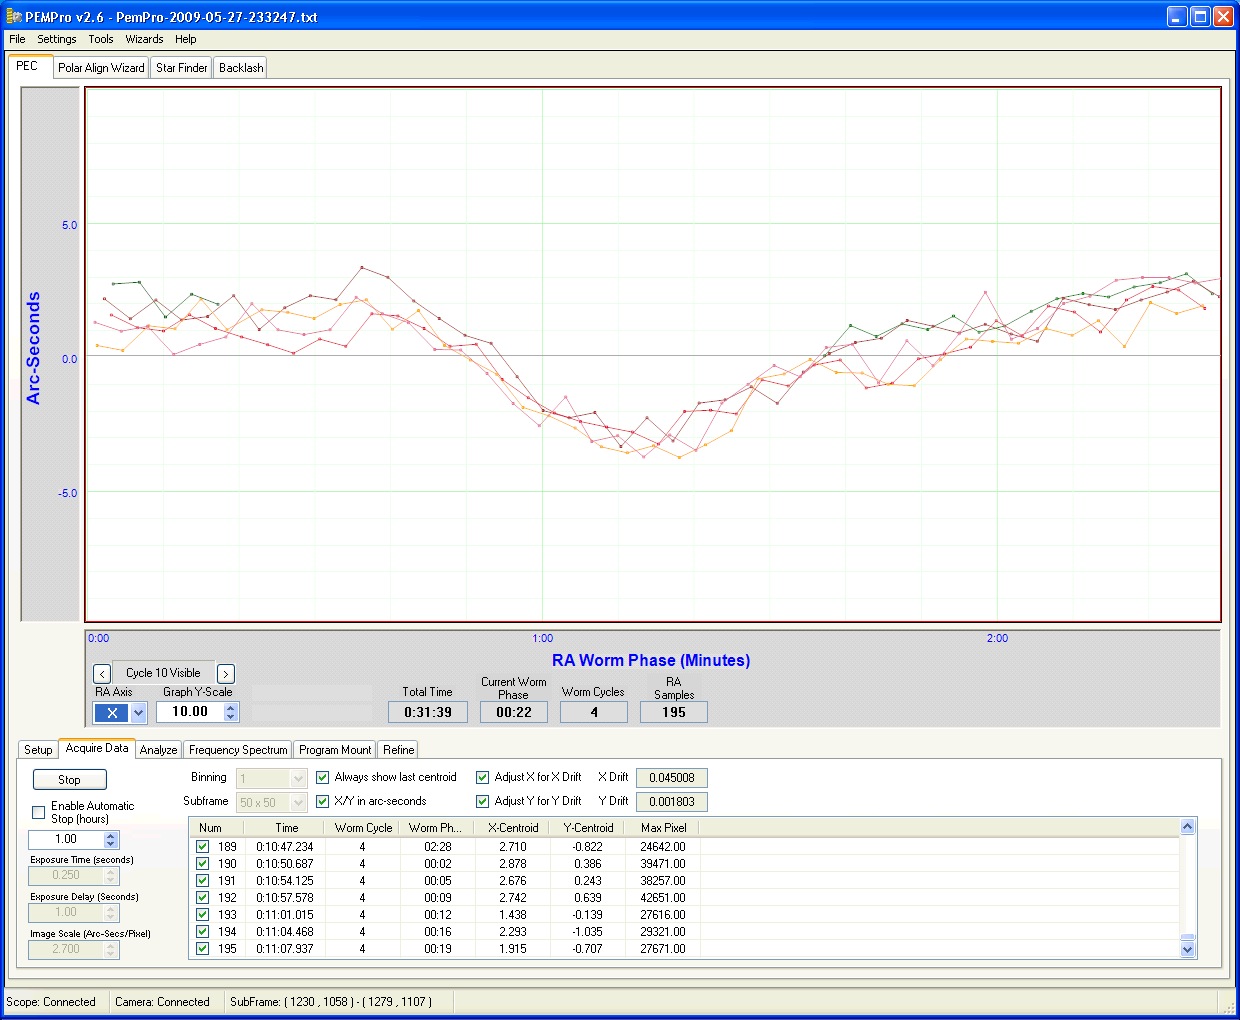
Task: Uncheck Always show last centroid
Action: tap(323, 777)
